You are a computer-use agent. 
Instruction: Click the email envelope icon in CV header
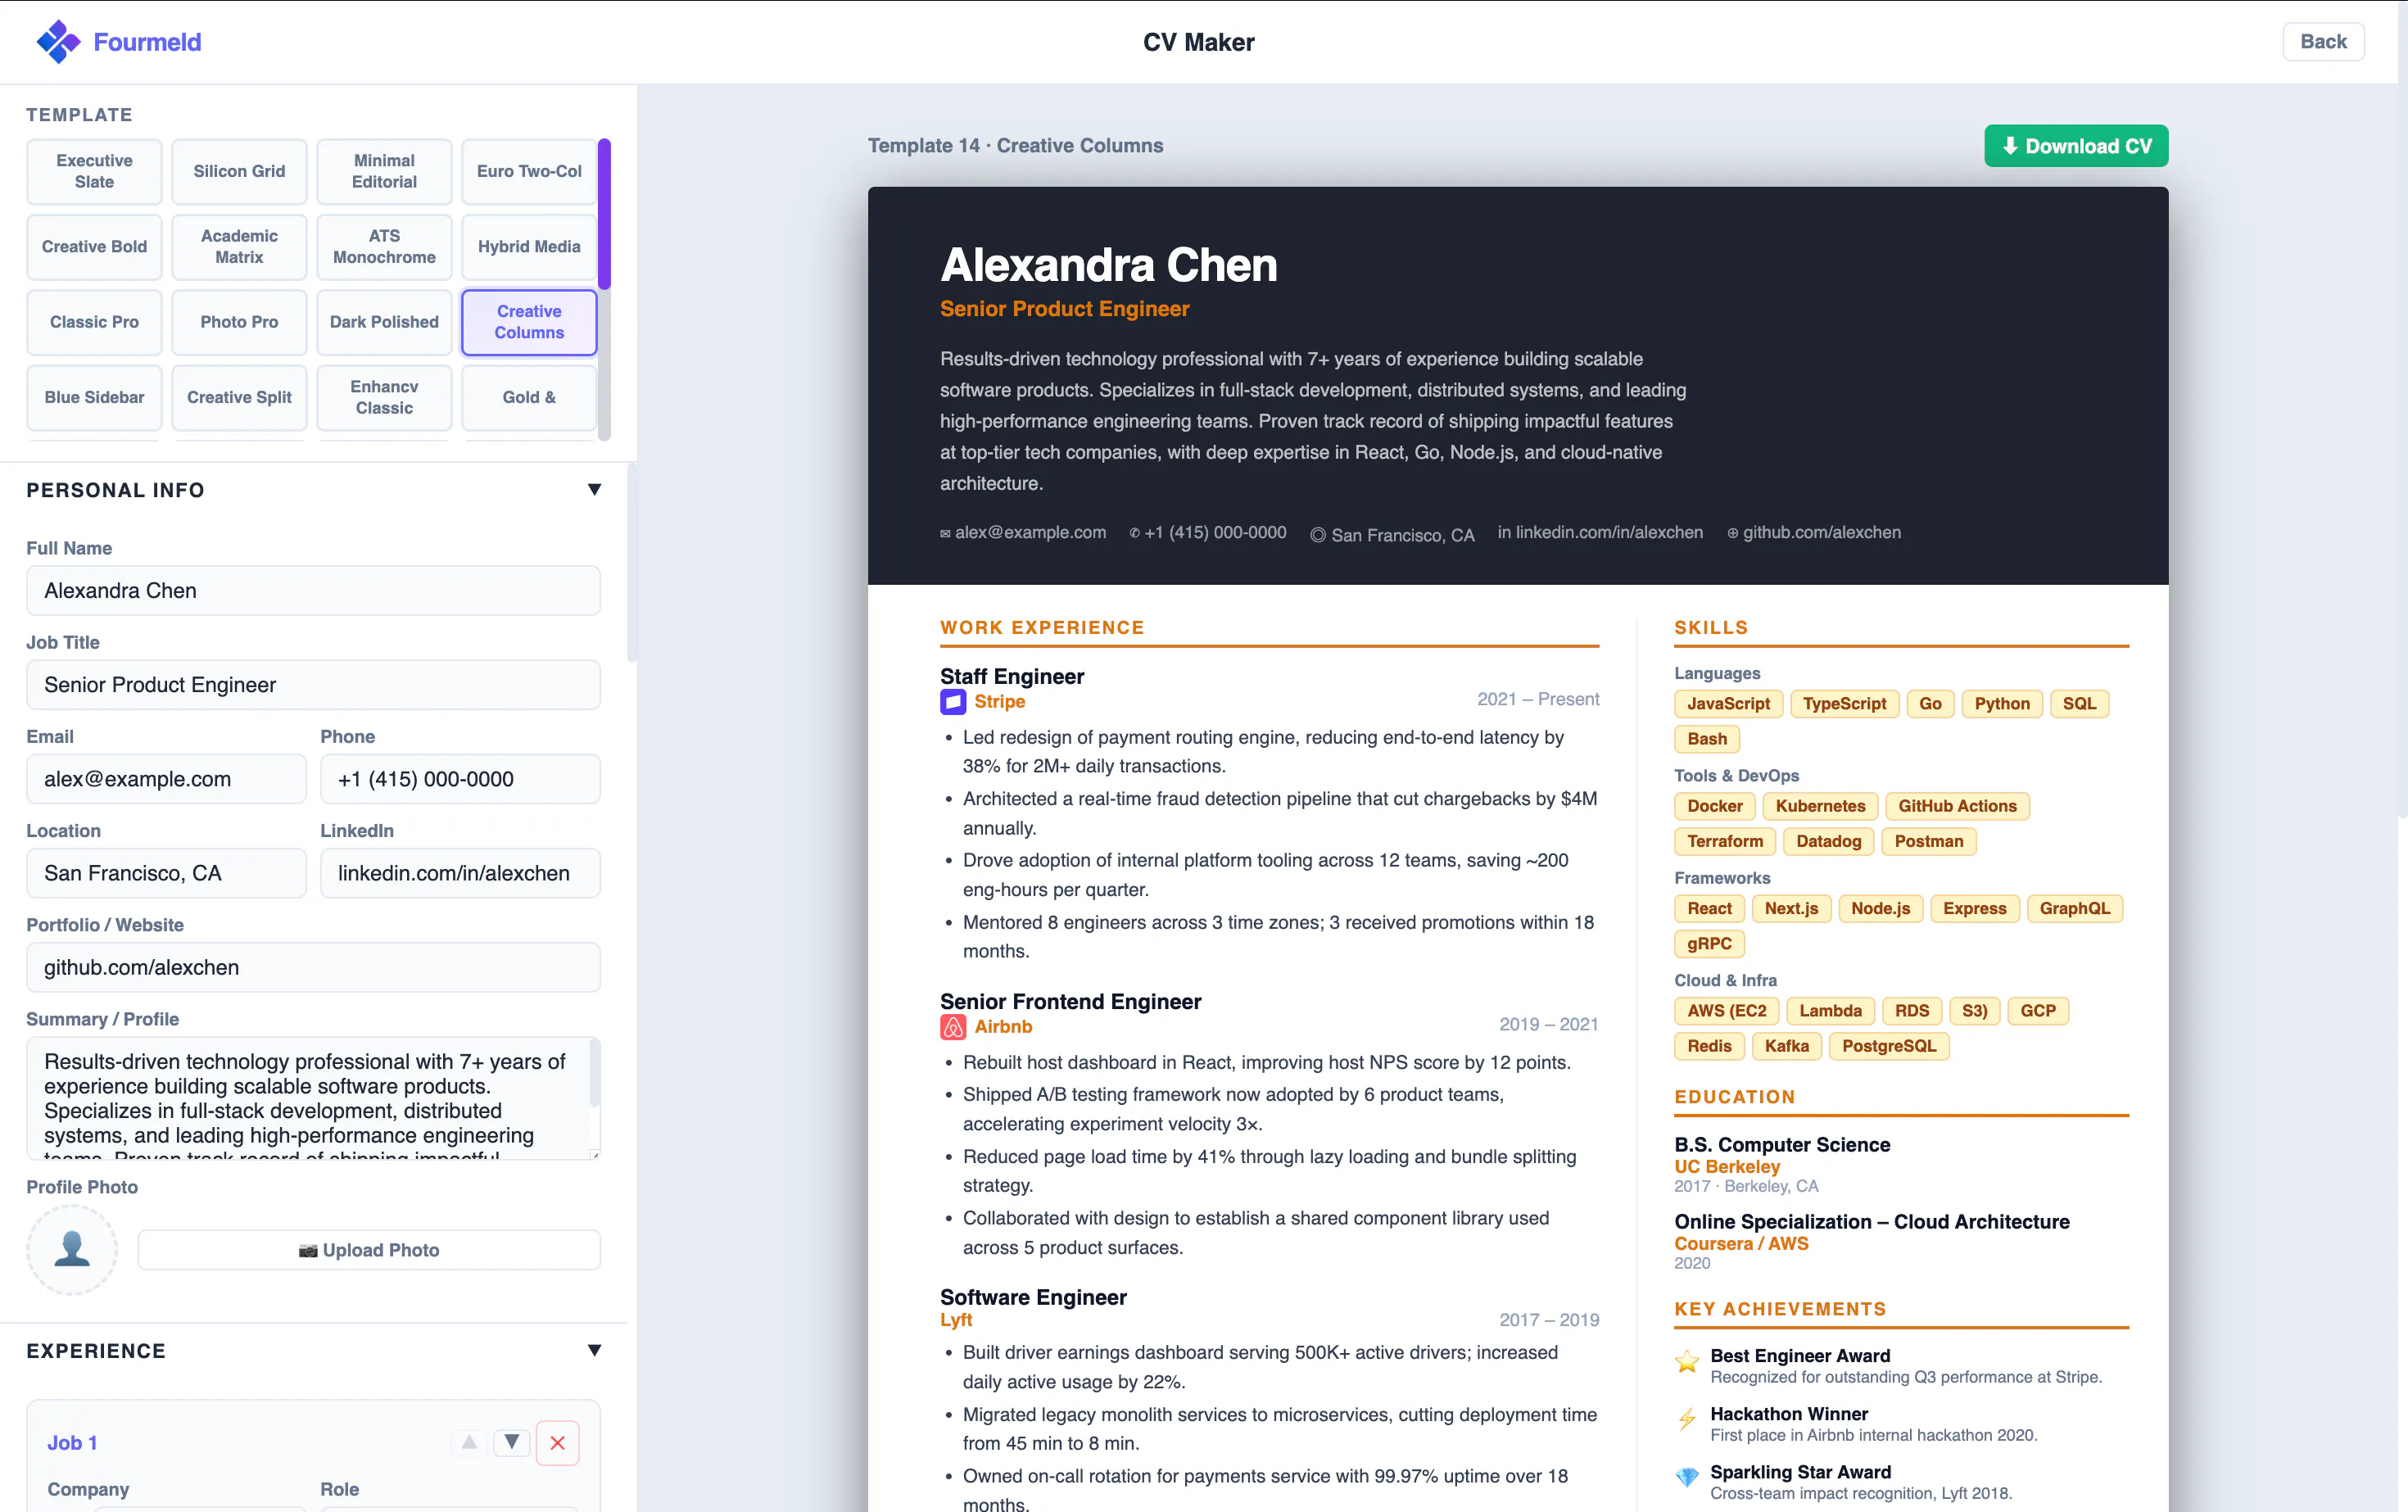click(945, 534)
